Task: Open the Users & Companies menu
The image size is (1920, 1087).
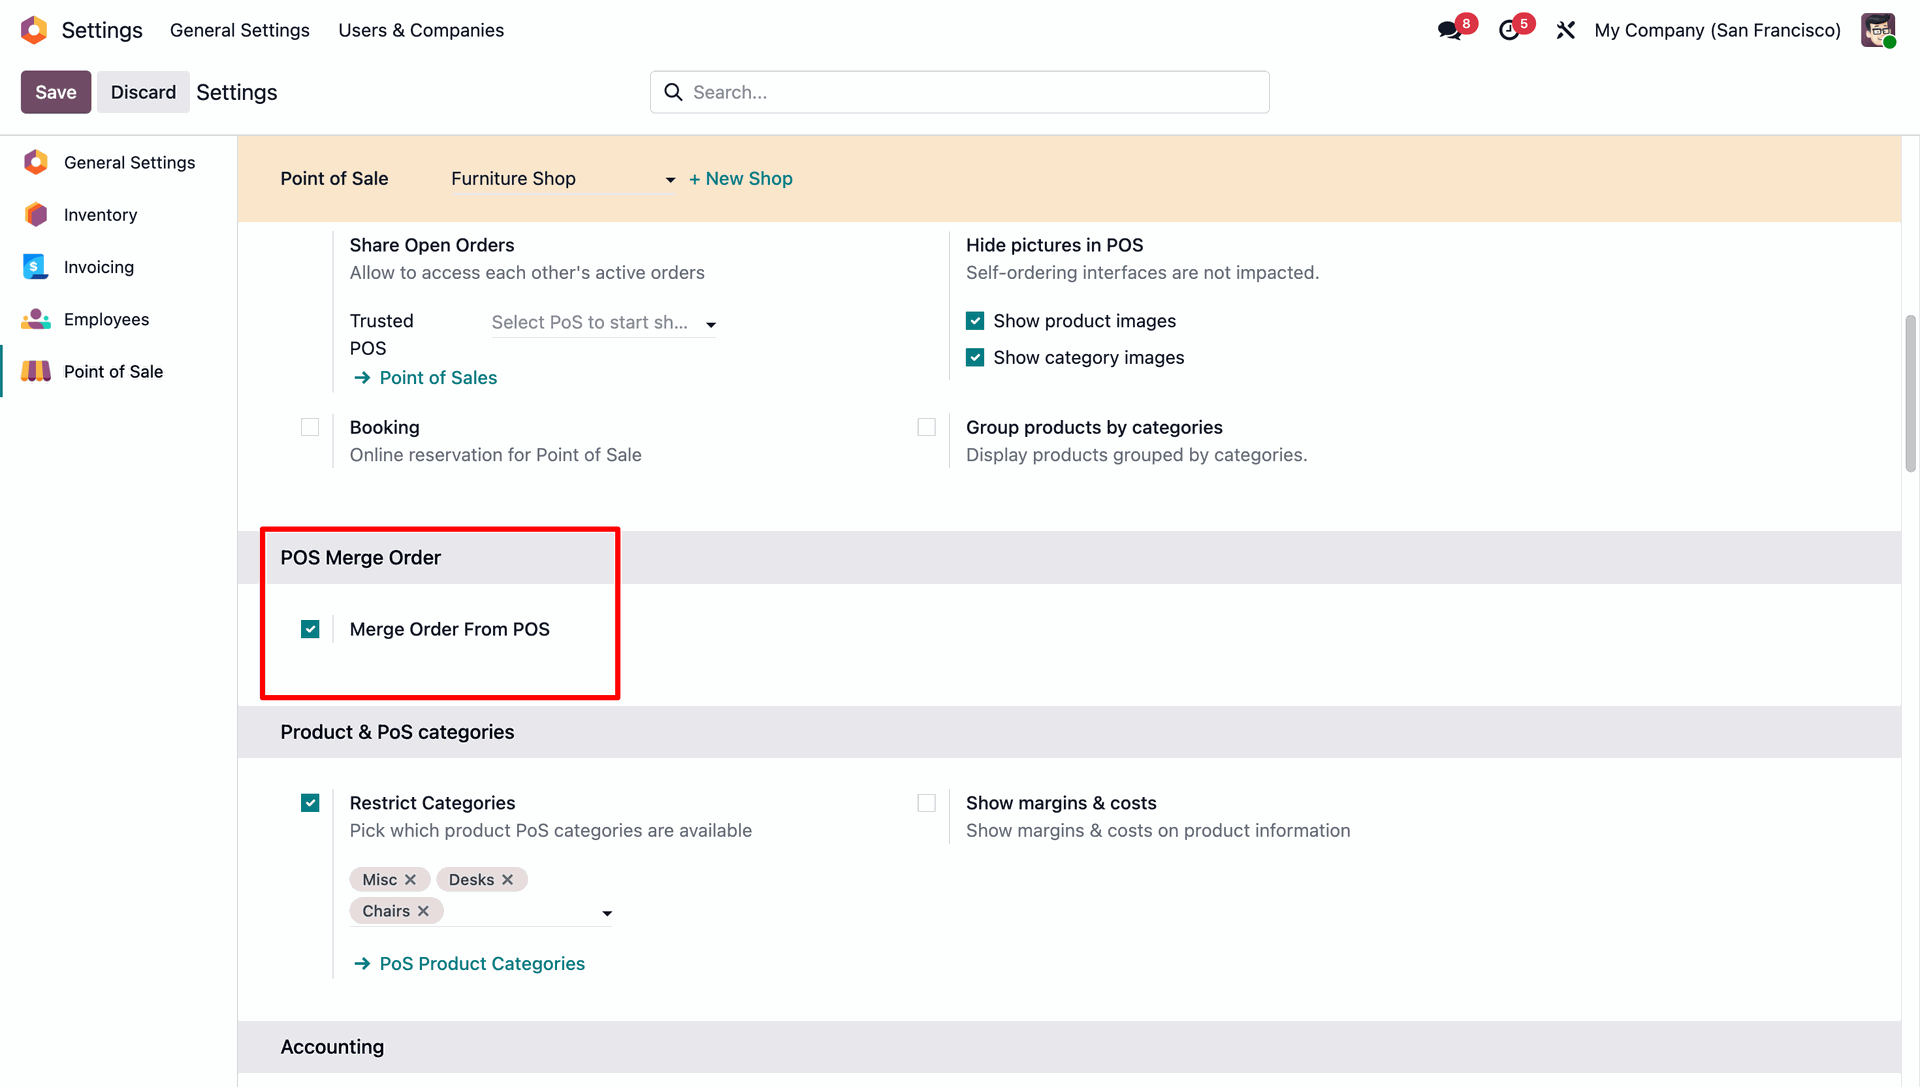Action: point(421,30)
